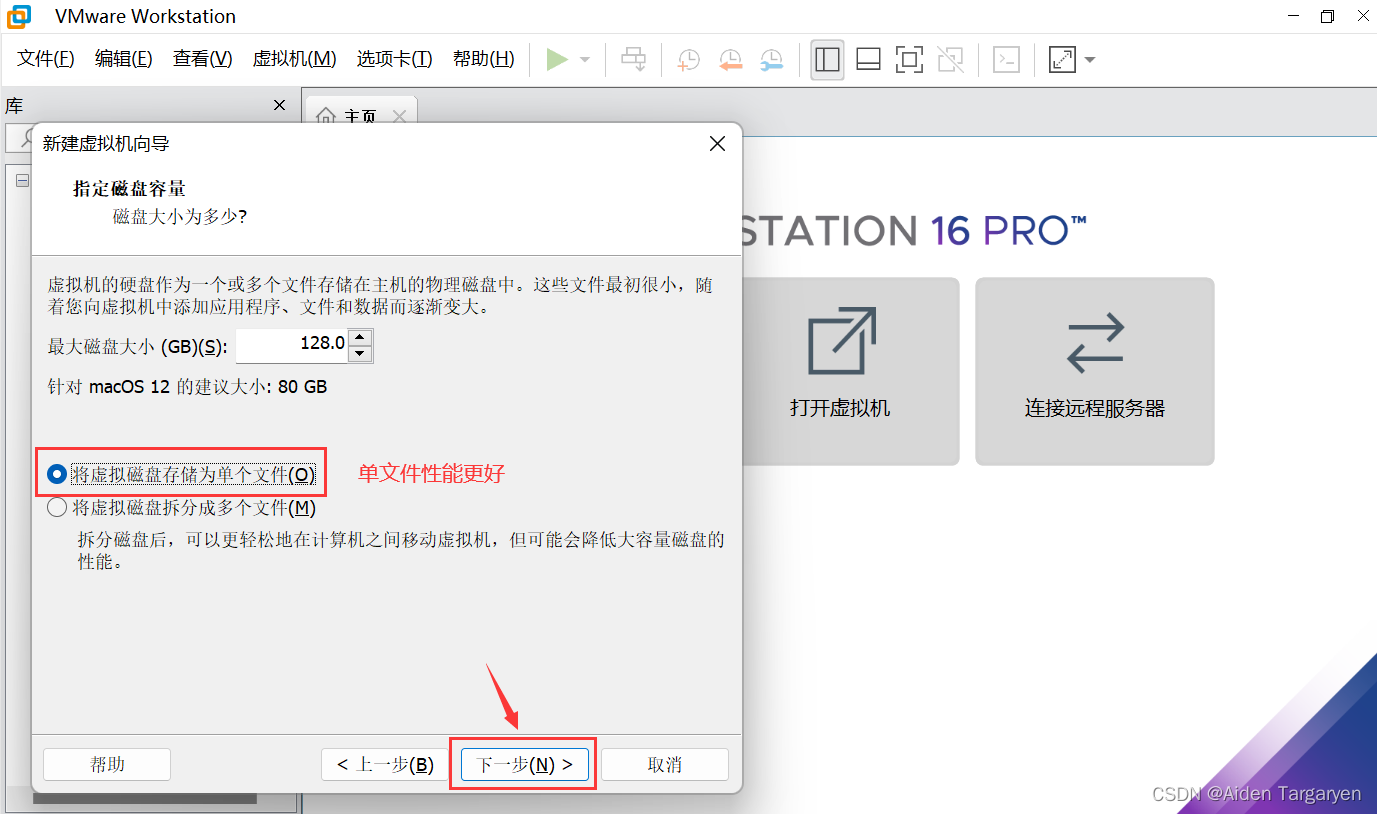
Task: Click the console view terminal icon
Action: 1006,60
